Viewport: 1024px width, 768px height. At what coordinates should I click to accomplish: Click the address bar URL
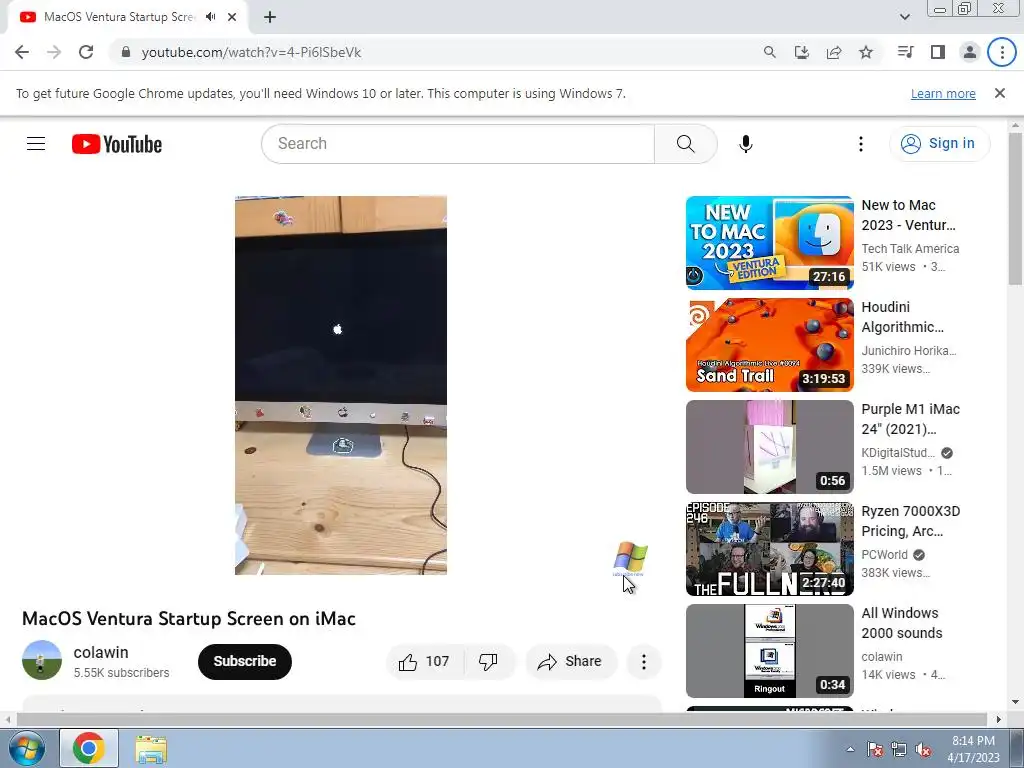[x=251, y=52]
